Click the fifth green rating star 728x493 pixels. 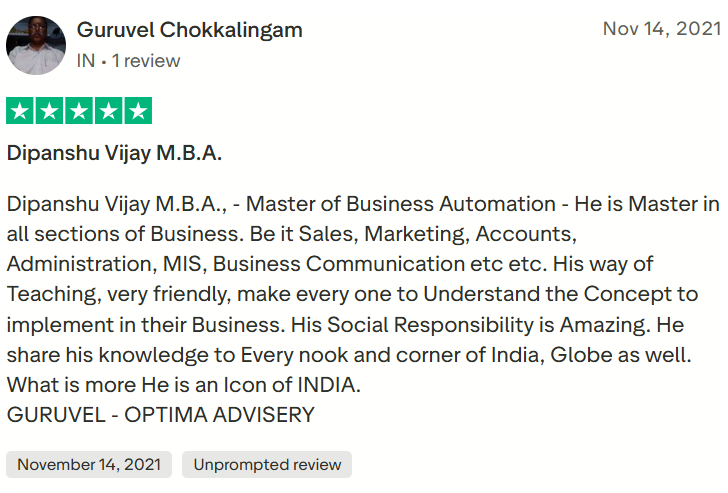(x=138, y=110)
